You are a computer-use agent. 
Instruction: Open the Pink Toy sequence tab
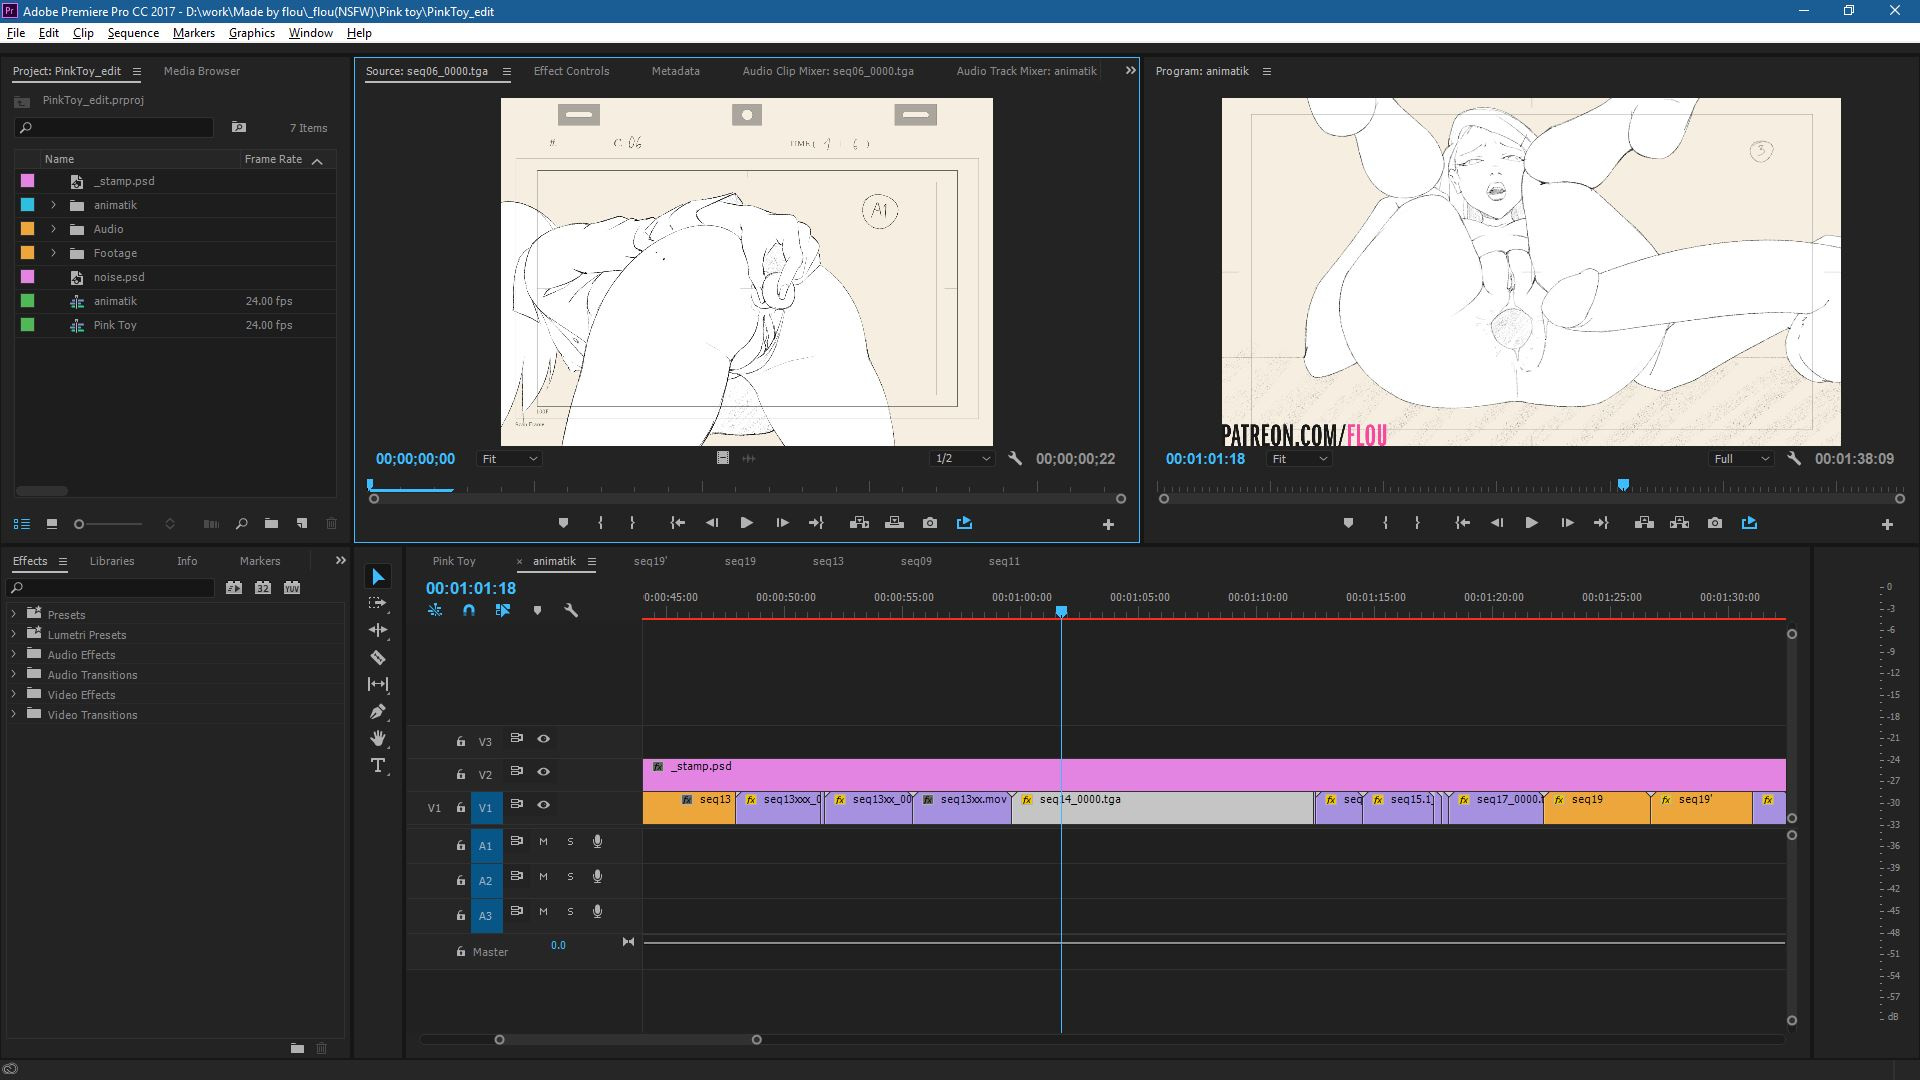[x=454, y=561]
